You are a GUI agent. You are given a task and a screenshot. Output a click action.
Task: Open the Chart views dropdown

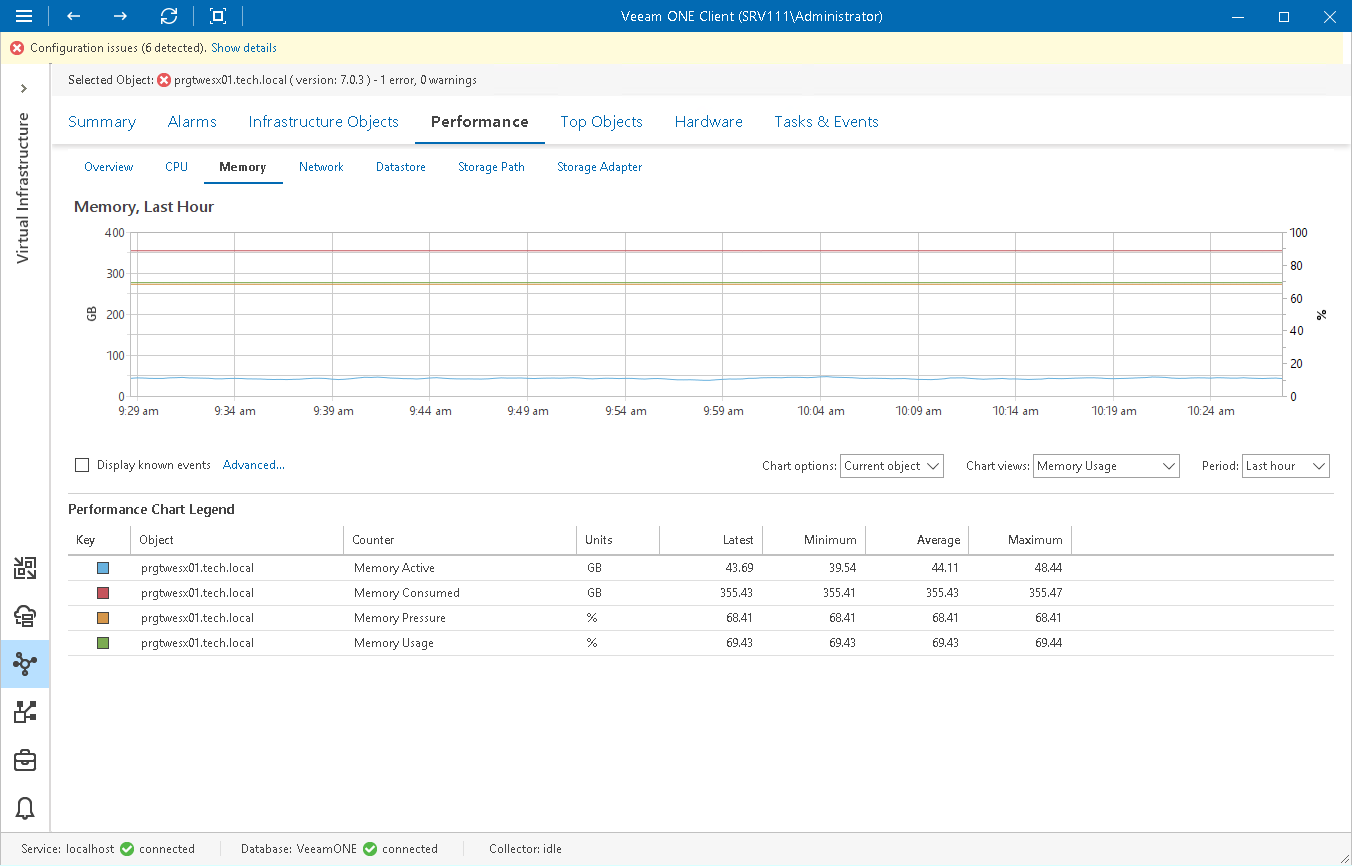click(x=1105, y=465)
